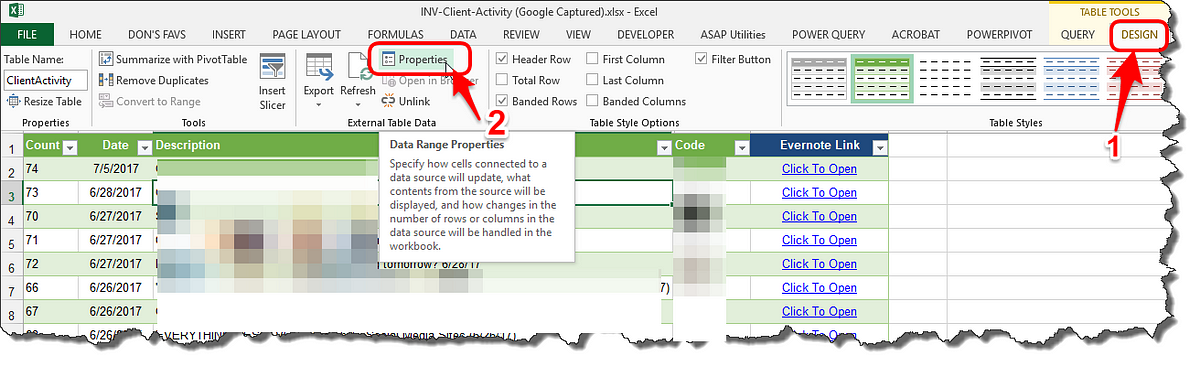Open the DEVELOPER tab
This screenshot has height=367, width=1200.
645,34
